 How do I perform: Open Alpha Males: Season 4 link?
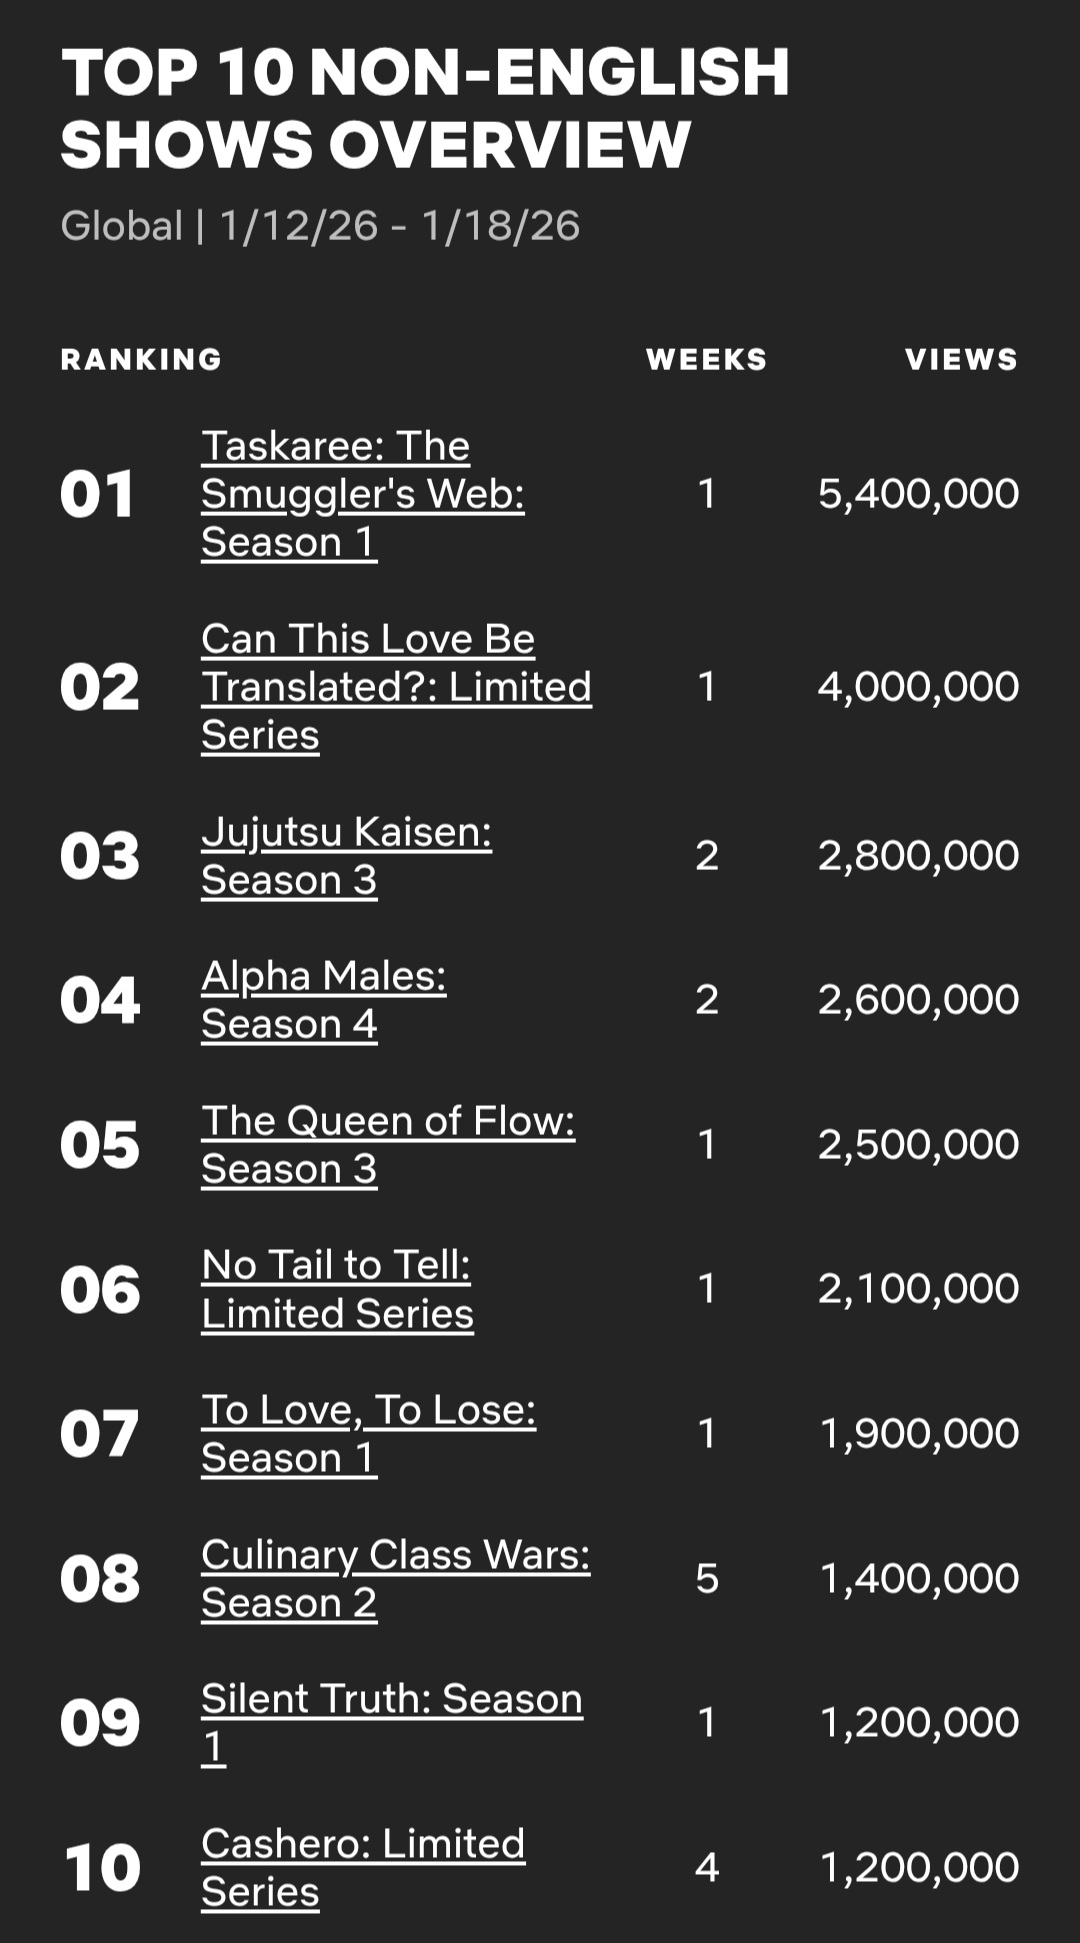click(x=323, y=1000)
